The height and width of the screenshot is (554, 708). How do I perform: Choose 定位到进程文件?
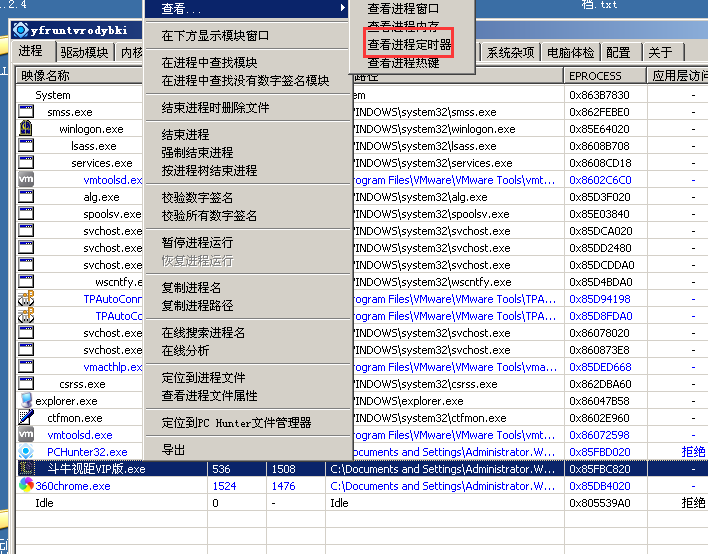(x=203, y=378)
